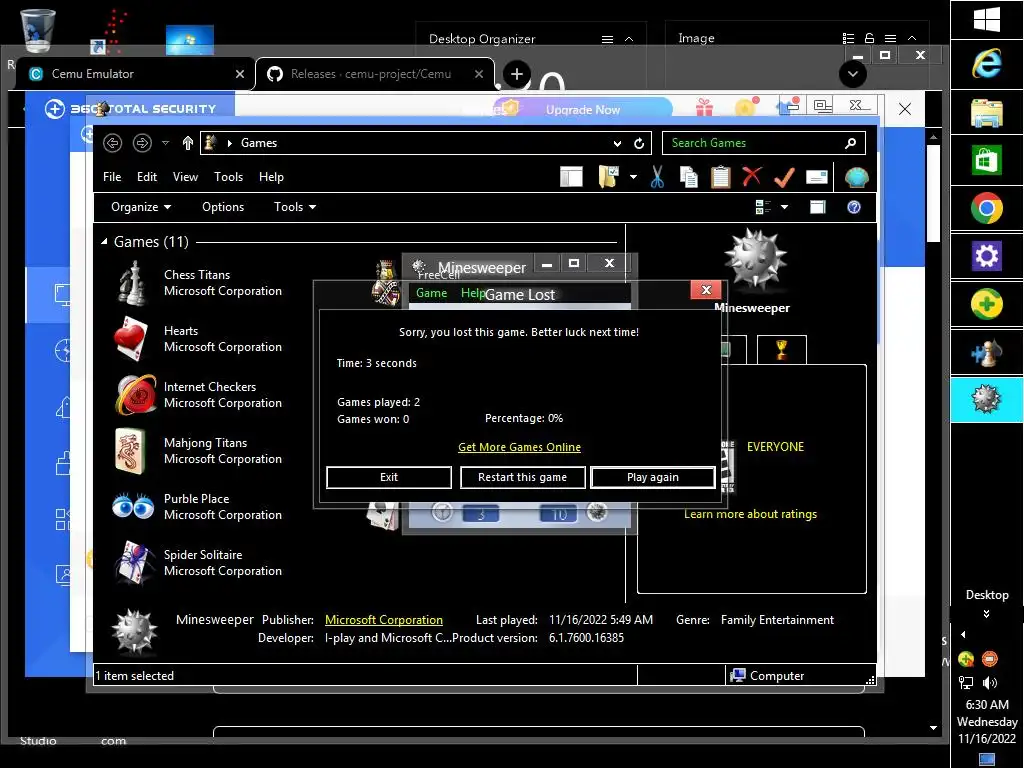The image size is (1024, 768).
Task: Expand the Tools dropdown in command bar
Action: 295,207
